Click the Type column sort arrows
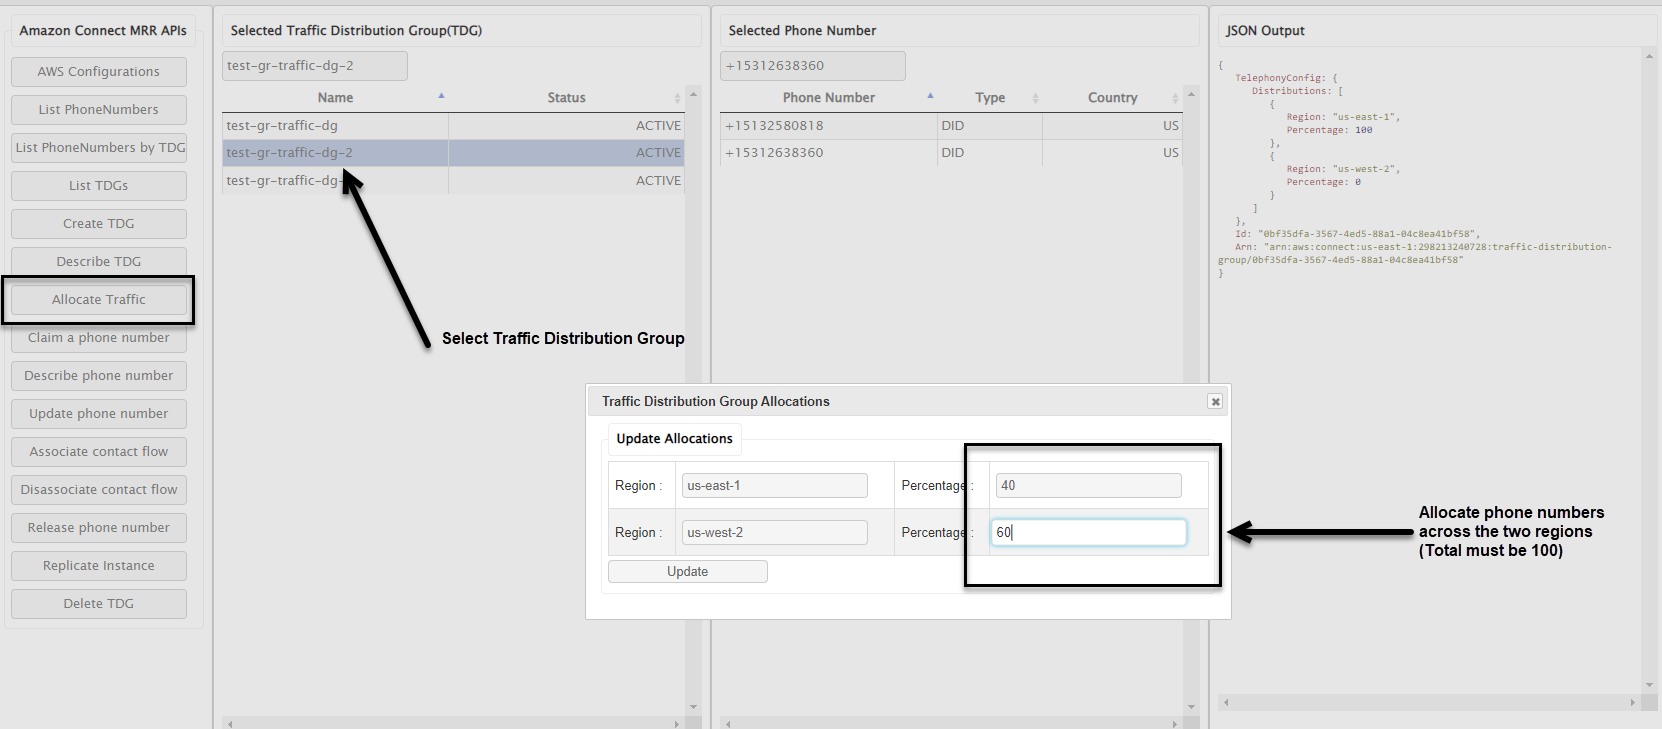Image resolution: width=1662 pixels, height=729 pixels. pyautogui.click(x=1035, y=98)
